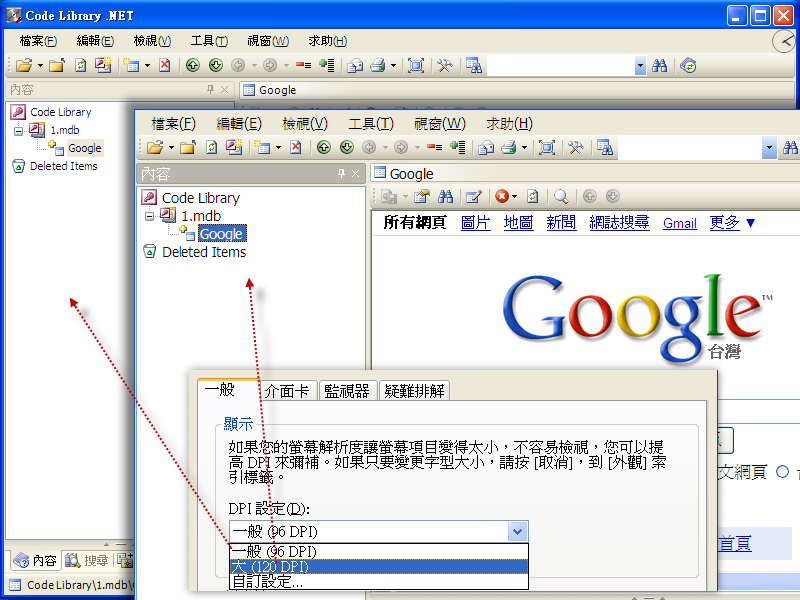Click the new folder icon in the background window toolbar
Screen dimensions: 800x600
(x=57, y=65)
